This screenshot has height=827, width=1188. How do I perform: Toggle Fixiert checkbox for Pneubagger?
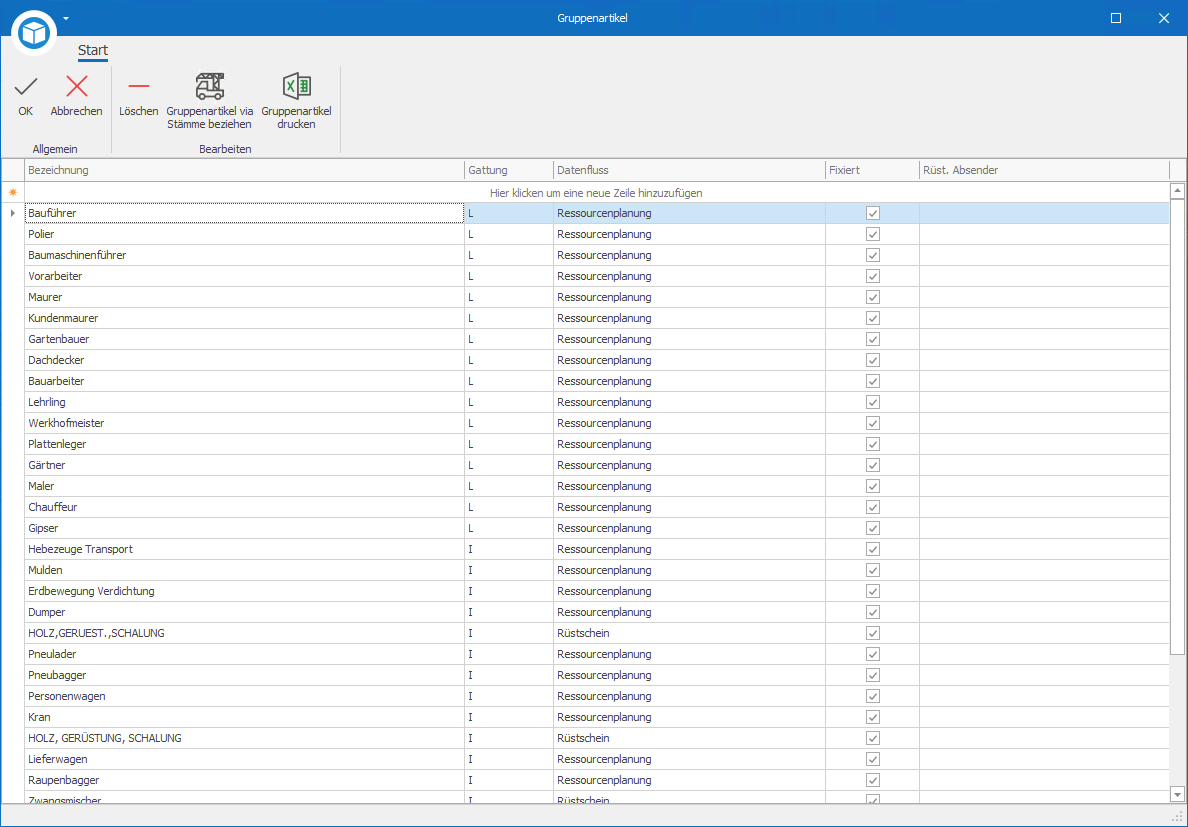(873, 675)
